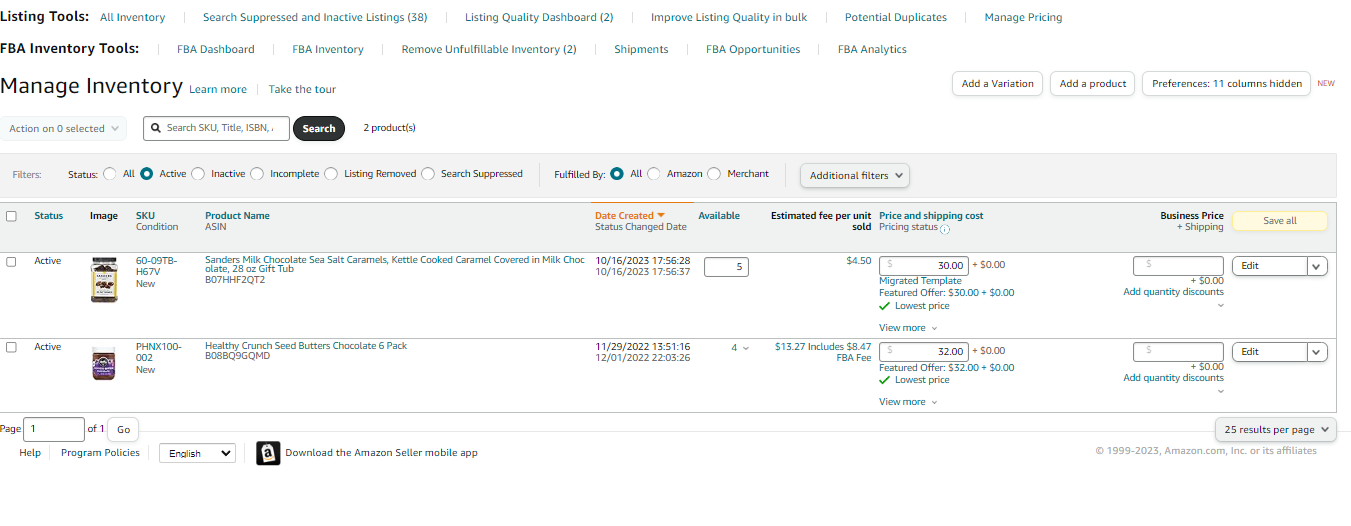Viewport: 1351px width, 526px height.
Task: Open Action on 0 selected dropdown
Action: pyautogui.click(x=64, y=128)
